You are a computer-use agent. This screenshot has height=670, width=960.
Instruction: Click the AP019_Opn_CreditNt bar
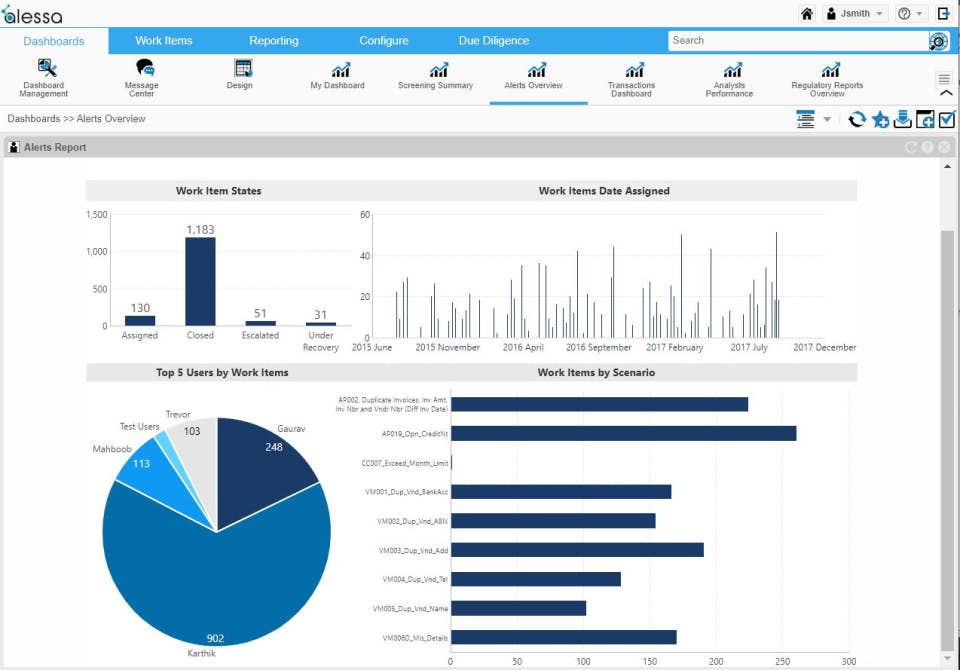point(623,434)
